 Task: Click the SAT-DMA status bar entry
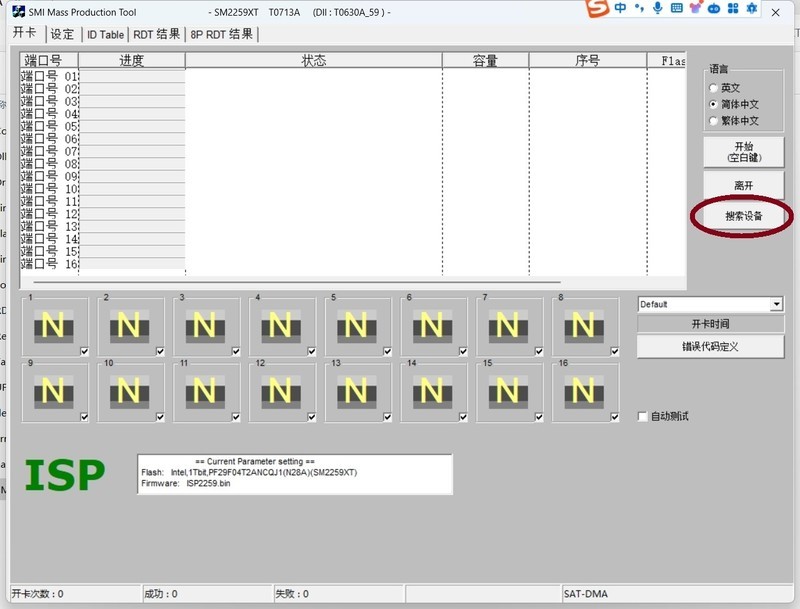(677, 594)
